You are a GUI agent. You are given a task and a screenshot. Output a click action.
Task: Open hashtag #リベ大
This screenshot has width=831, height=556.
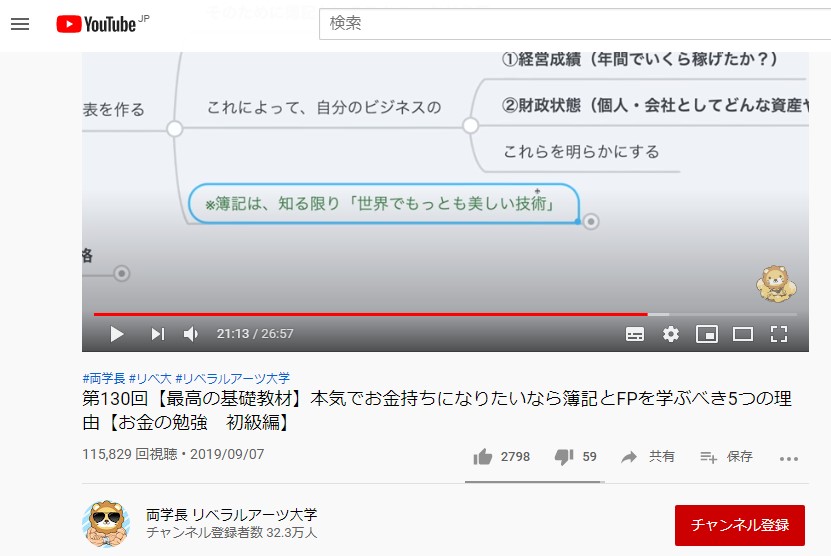(x=151, y=378)
